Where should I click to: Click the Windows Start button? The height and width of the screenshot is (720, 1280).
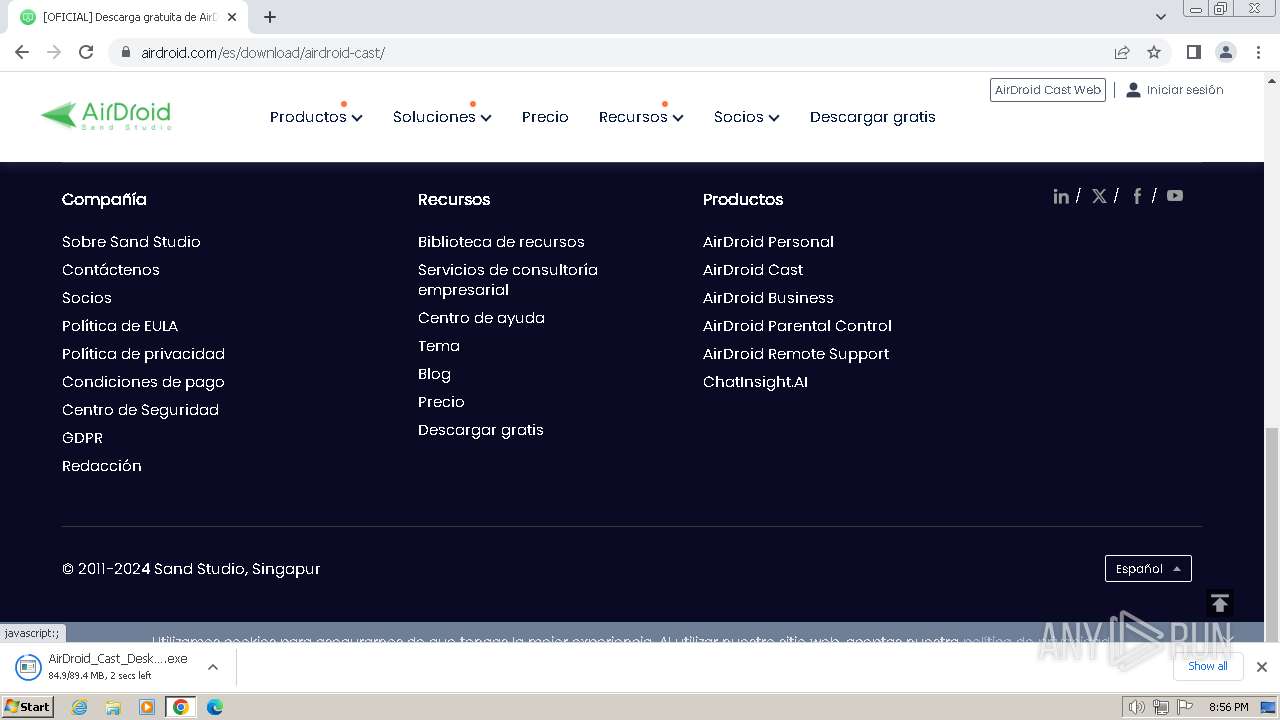(x=27, y=707)
